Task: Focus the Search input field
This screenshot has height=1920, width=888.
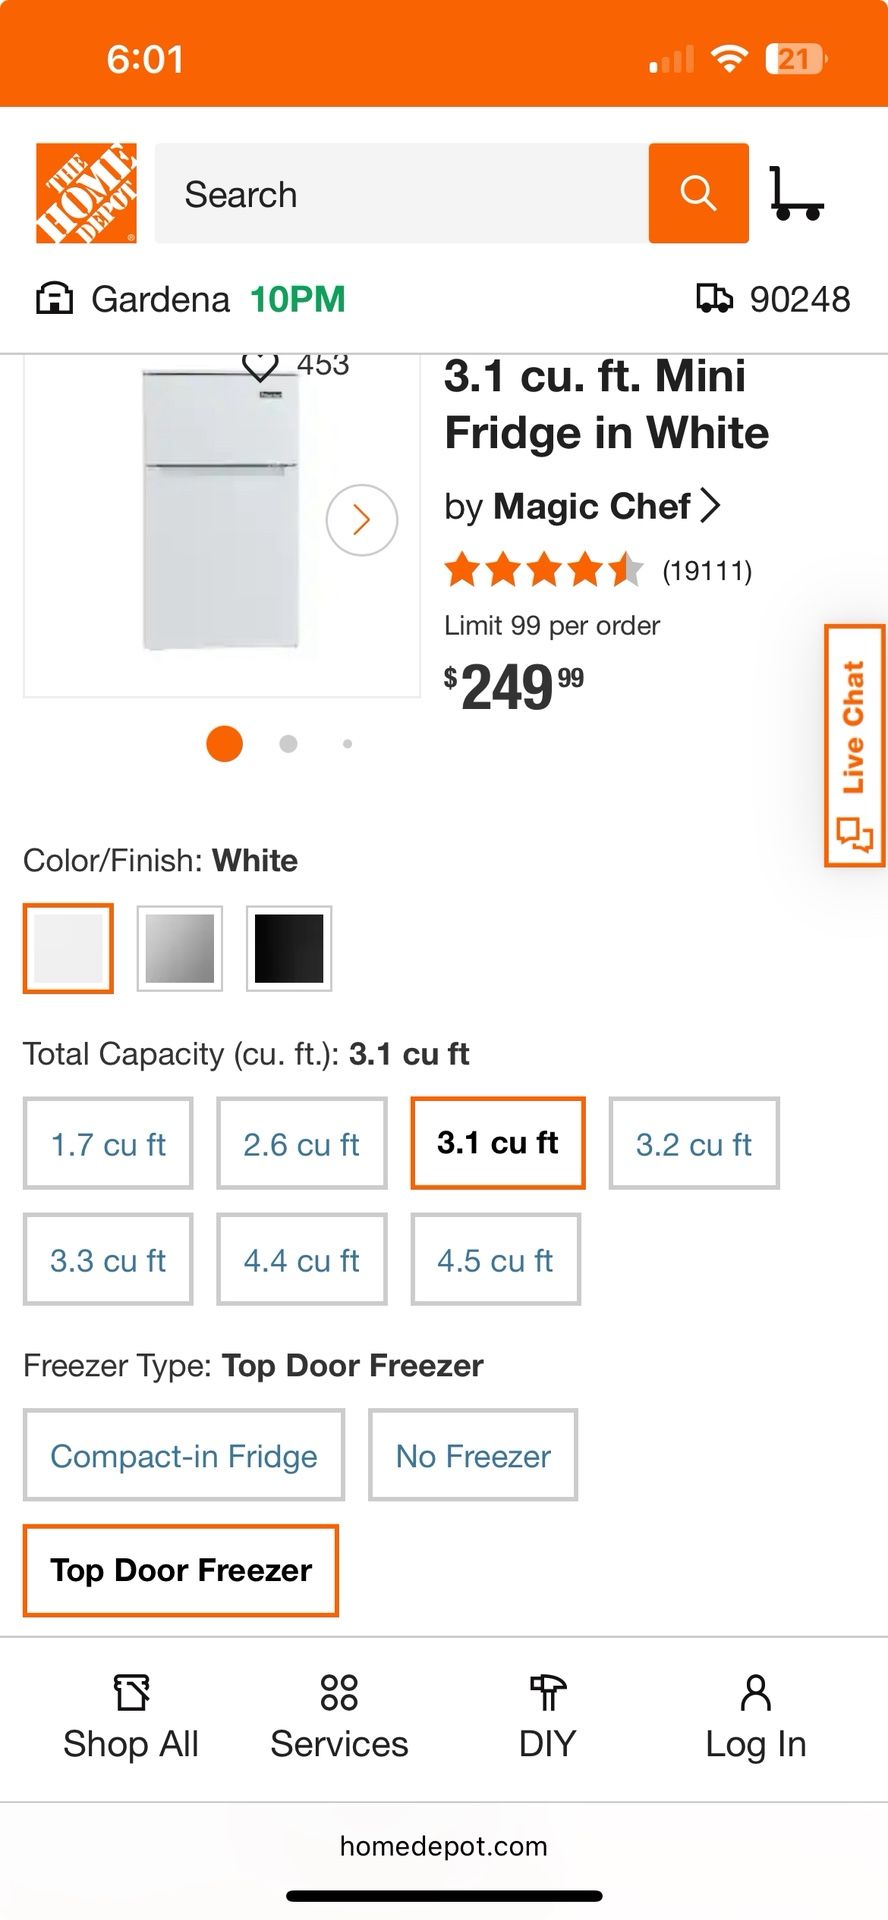Action: (x=402, y=193)
